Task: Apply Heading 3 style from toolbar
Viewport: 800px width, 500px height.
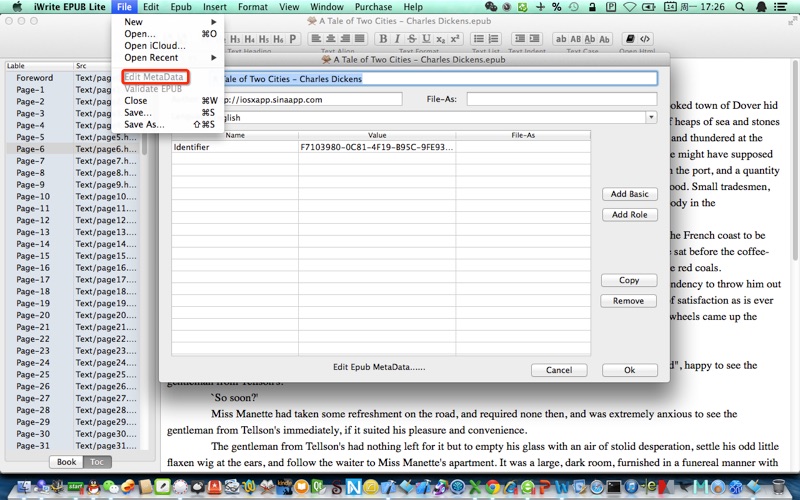Action: [235, 39]
